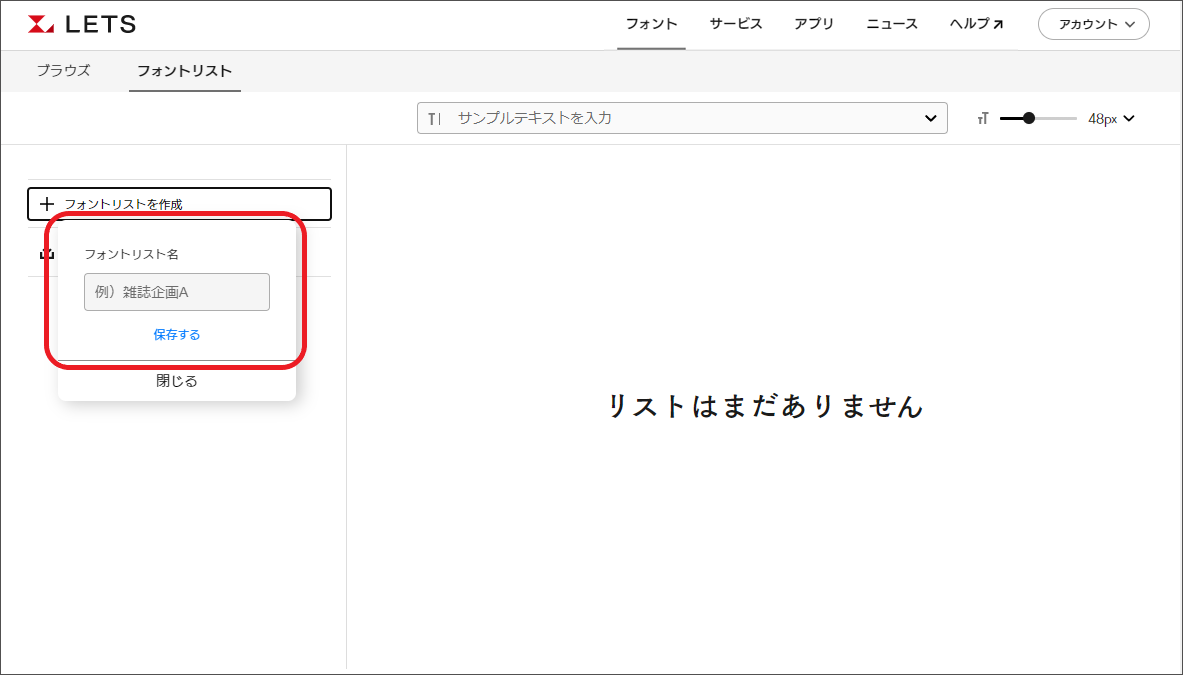Viewport: 1183px width, 675px height.
Task: Click the LETS logo in the header
Action: 82,24
